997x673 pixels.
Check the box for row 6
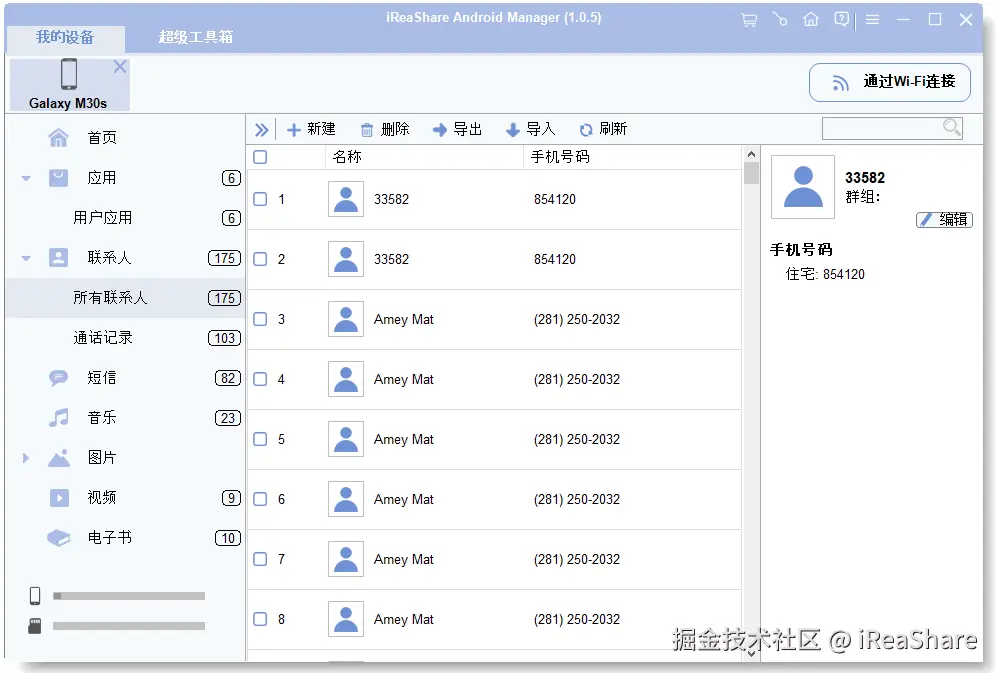260,499
